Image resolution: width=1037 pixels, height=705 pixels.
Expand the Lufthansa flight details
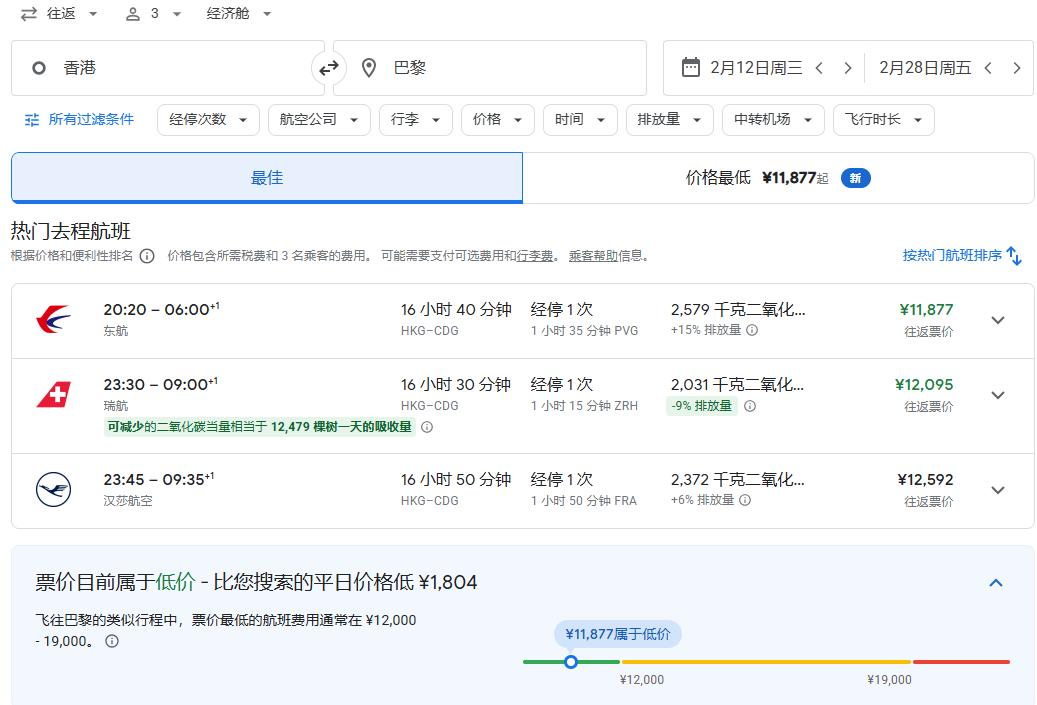coord(997,490)
